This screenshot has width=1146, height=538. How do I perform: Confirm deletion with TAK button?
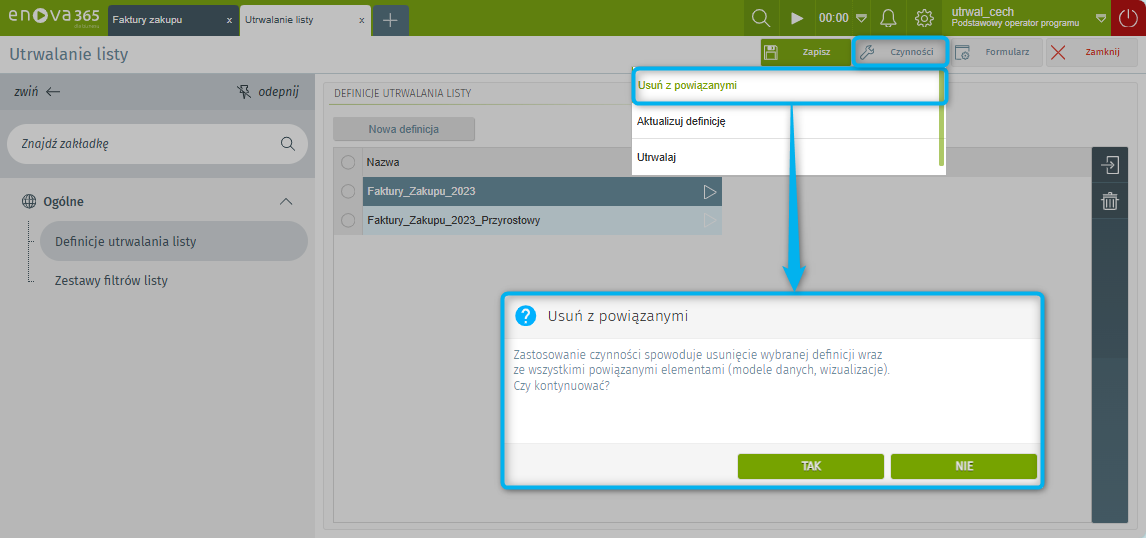(810, 466)
